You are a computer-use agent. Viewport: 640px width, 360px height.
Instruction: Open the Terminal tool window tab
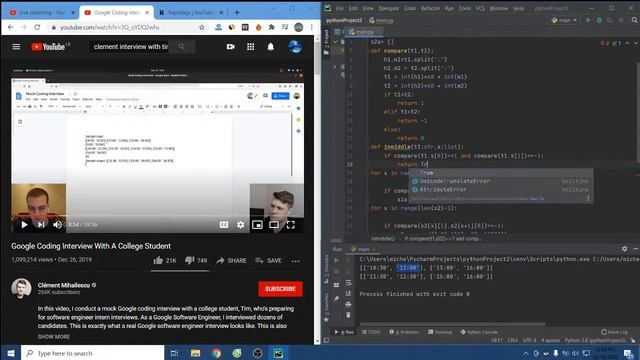pyautogui.click(x=440, y=332)
